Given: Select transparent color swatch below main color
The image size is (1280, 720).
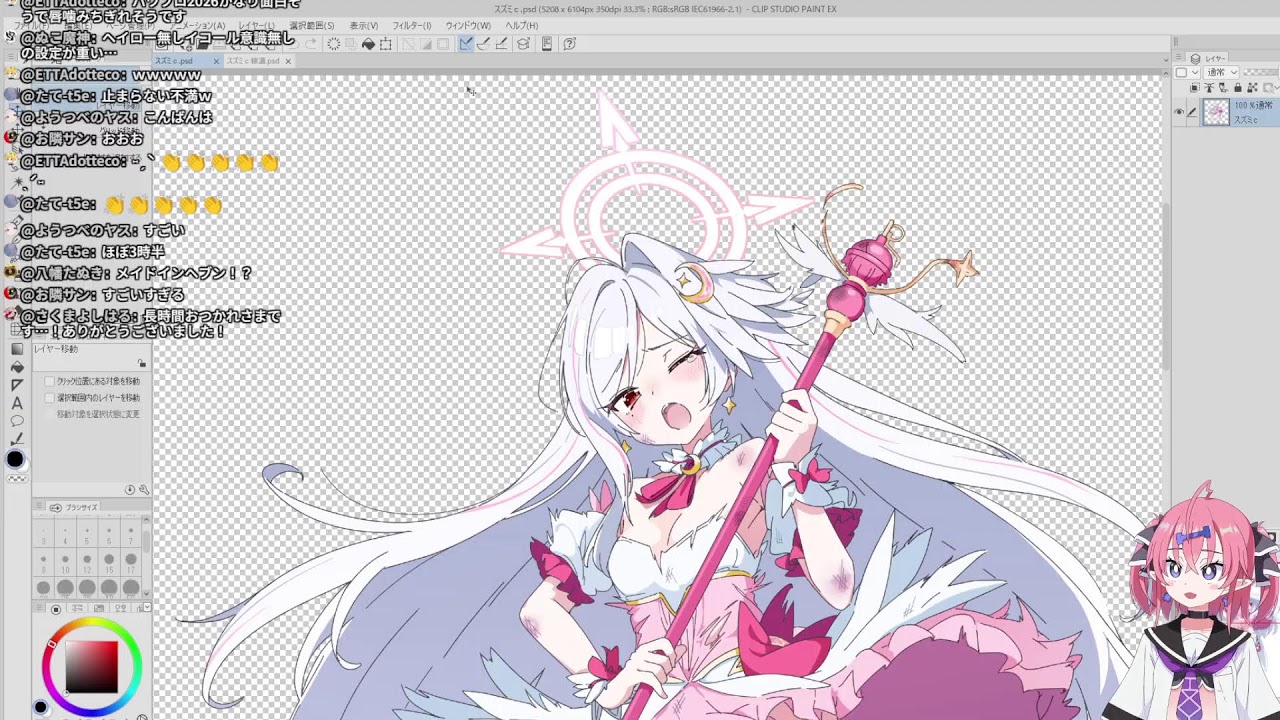Looking at the screenshot, I should (x=18, y=477).
